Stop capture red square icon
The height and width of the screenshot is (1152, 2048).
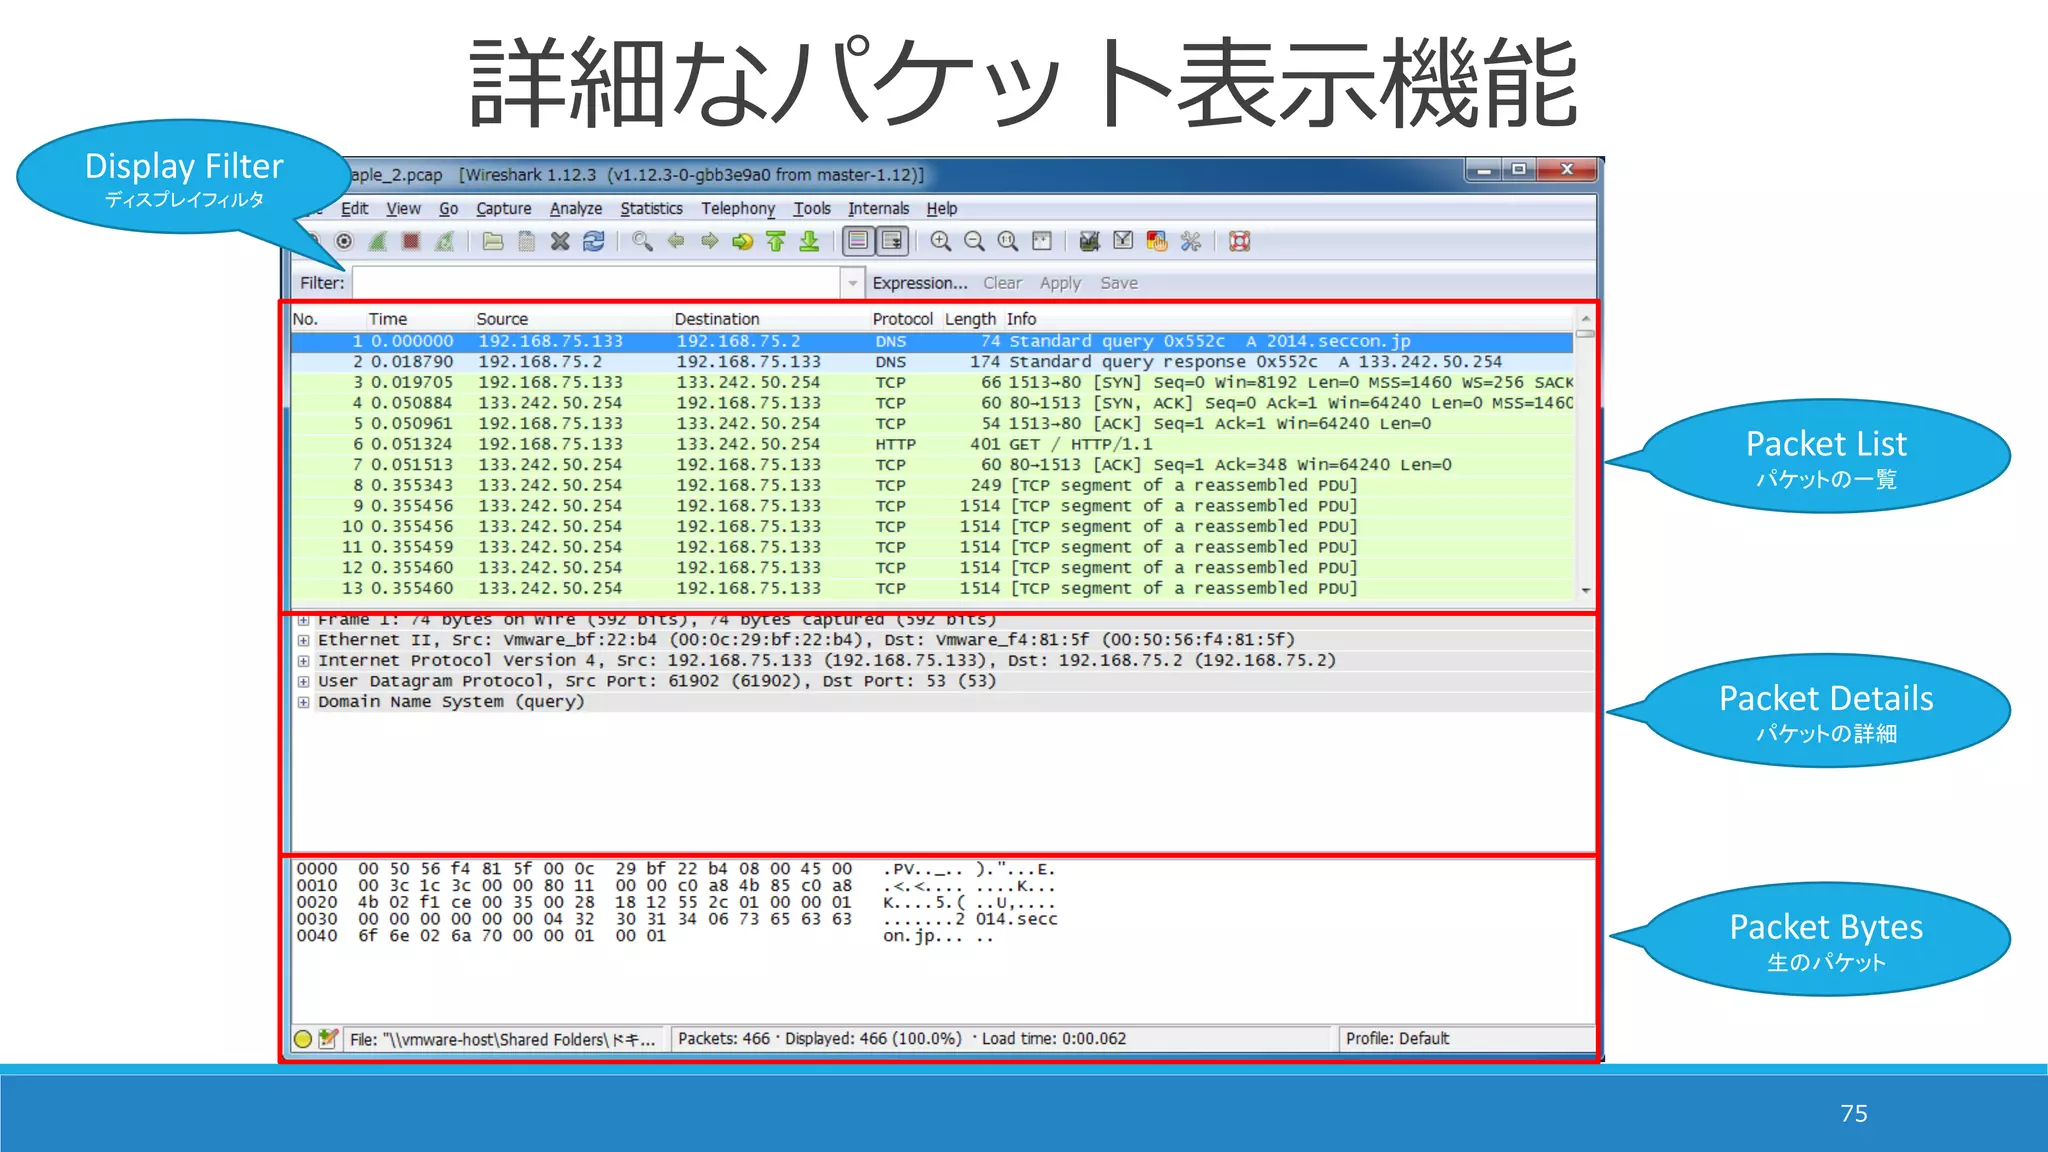[410, 241]
